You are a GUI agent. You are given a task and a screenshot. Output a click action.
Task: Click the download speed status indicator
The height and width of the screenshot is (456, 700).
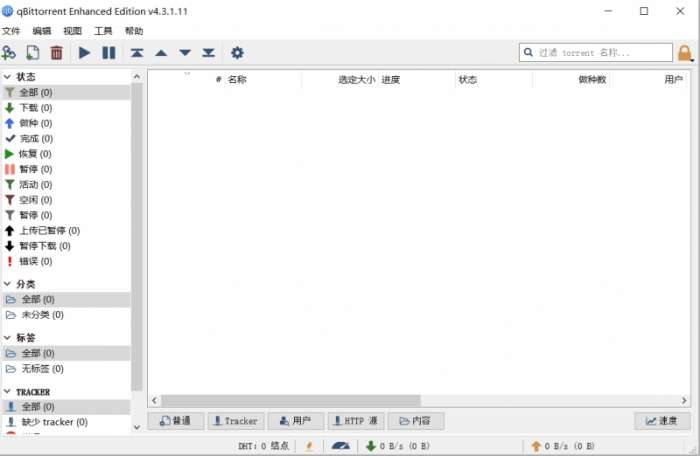(x=397, y=446)
